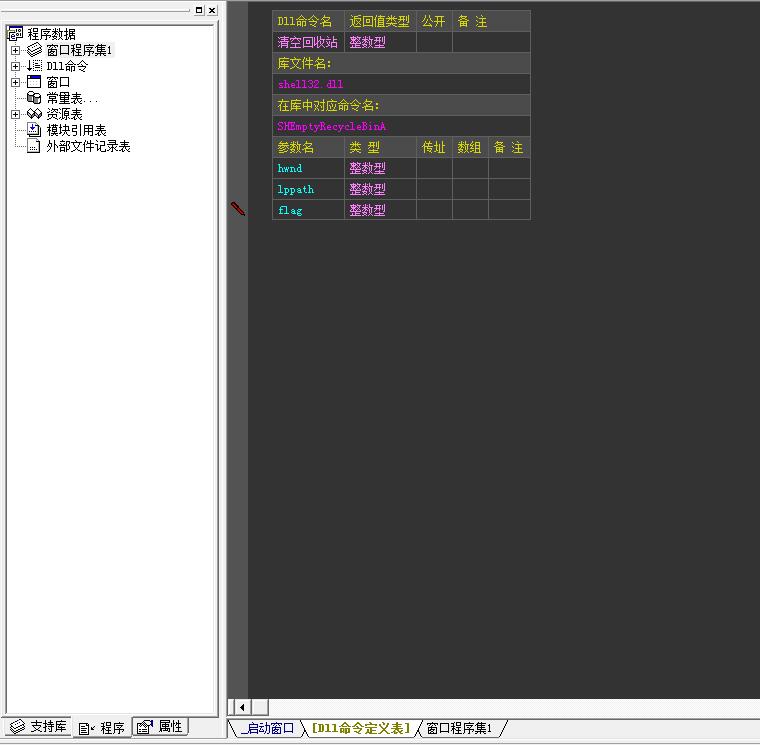The image size is (760, 745).
Task: Toggle the 数组 cell for lppath
Action: (x=470, y=190)
